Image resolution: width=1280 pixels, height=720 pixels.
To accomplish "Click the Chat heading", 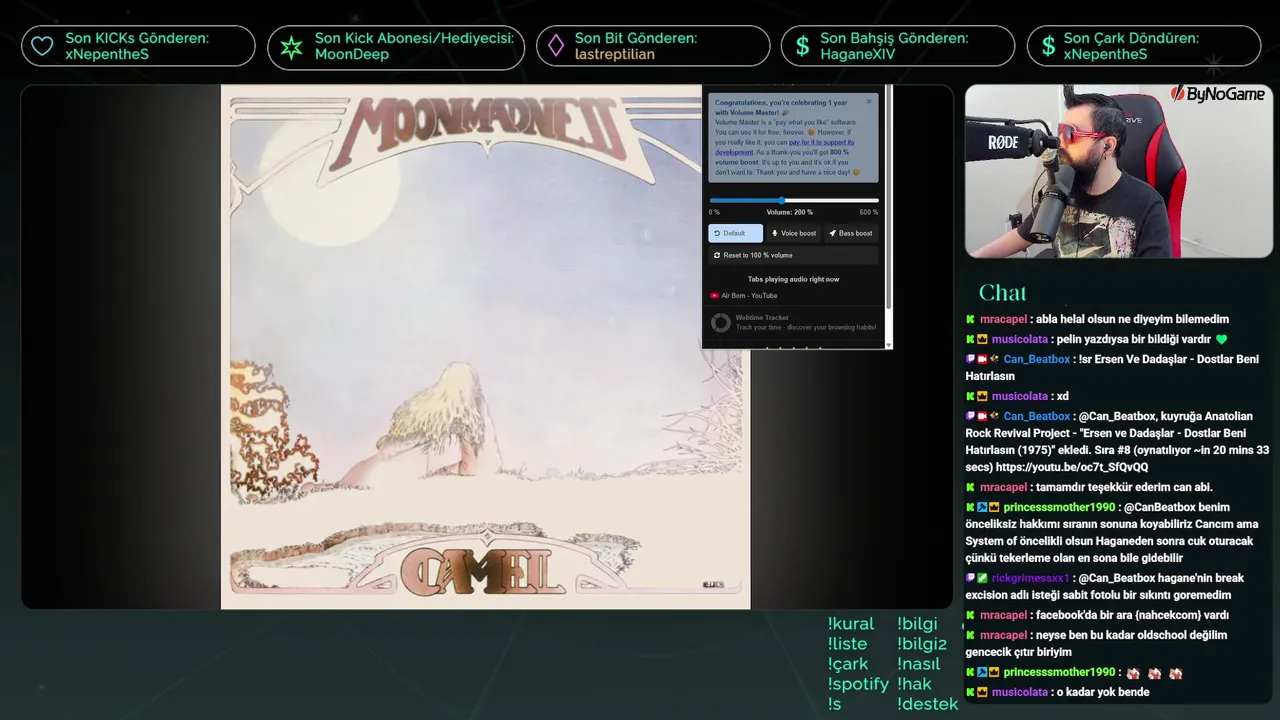I will (x=1002, y=292).
